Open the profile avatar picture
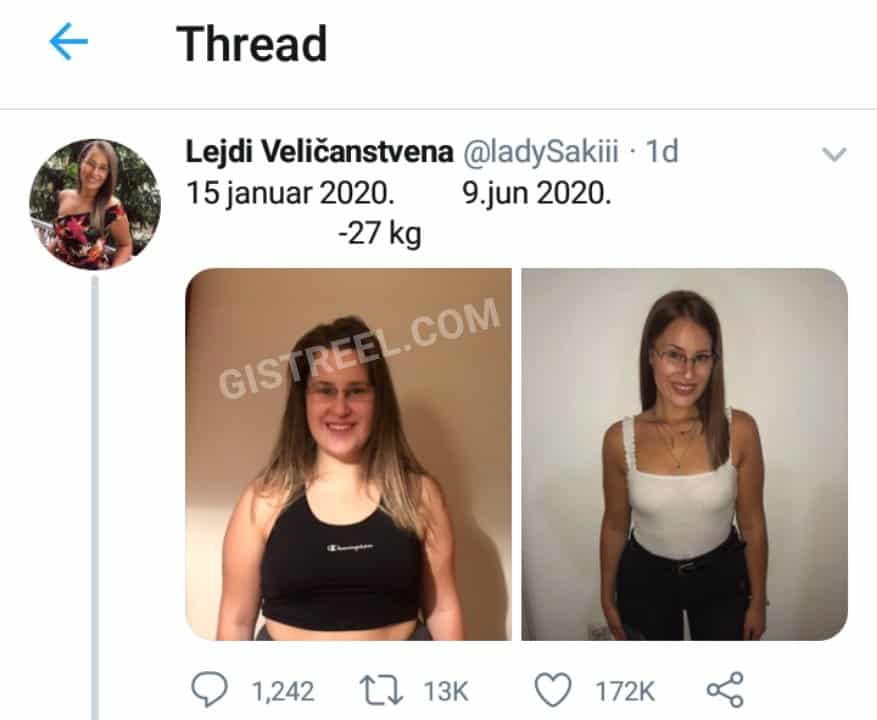This screenshot has width=877, height=720. (95, 204)
